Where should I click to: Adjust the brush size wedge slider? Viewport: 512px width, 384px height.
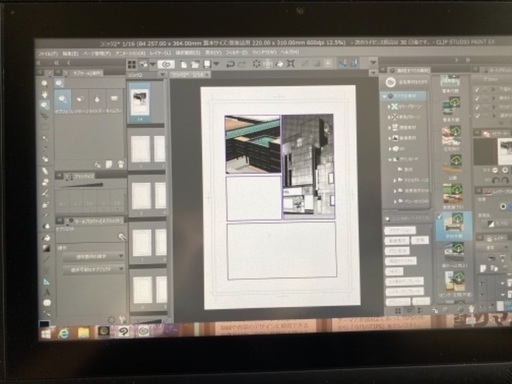(81, 185)
